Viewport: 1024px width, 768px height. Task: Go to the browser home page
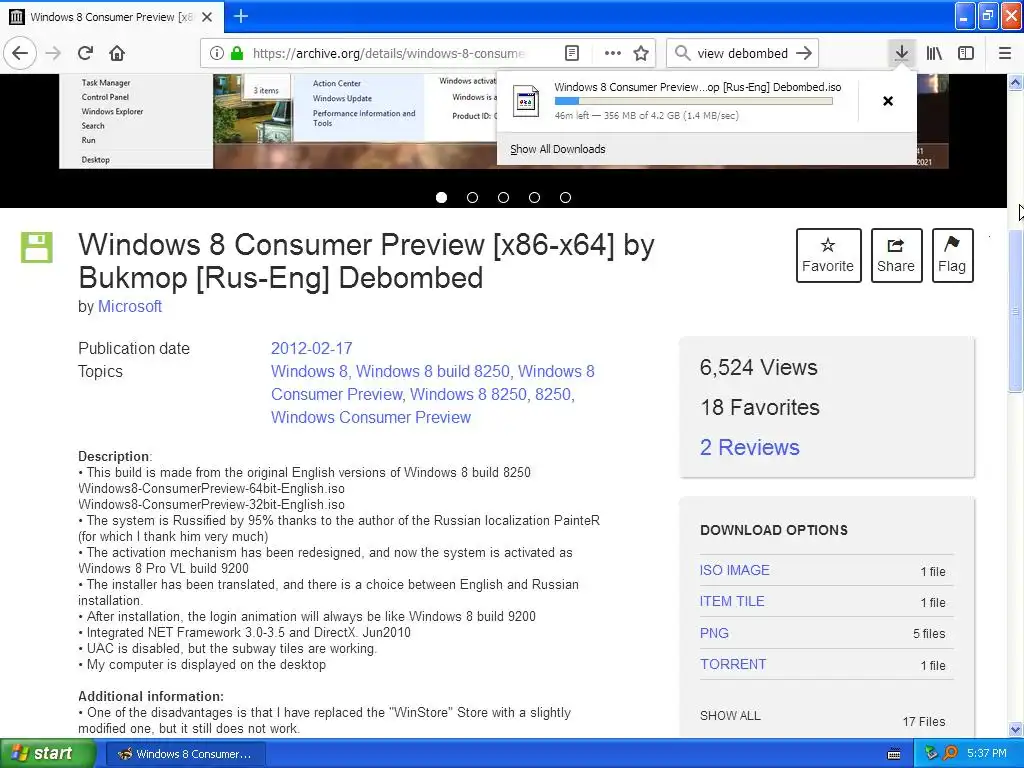pyautogui.click(x=117, y=53)
